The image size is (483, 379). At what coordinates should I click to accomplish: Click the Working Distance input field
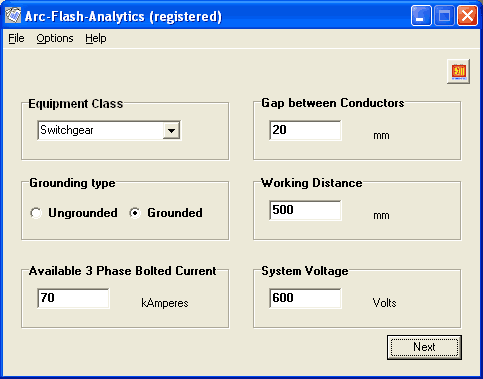tap(305, 210)
